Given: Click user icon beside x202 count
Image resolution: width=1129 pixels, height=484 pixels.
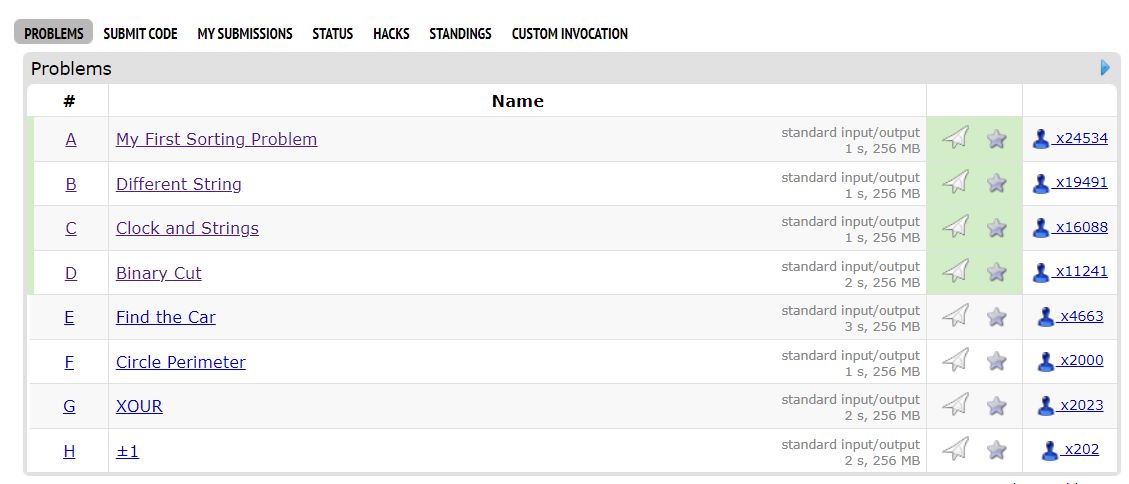Looking at the screenshot, I should [1050, 450].
